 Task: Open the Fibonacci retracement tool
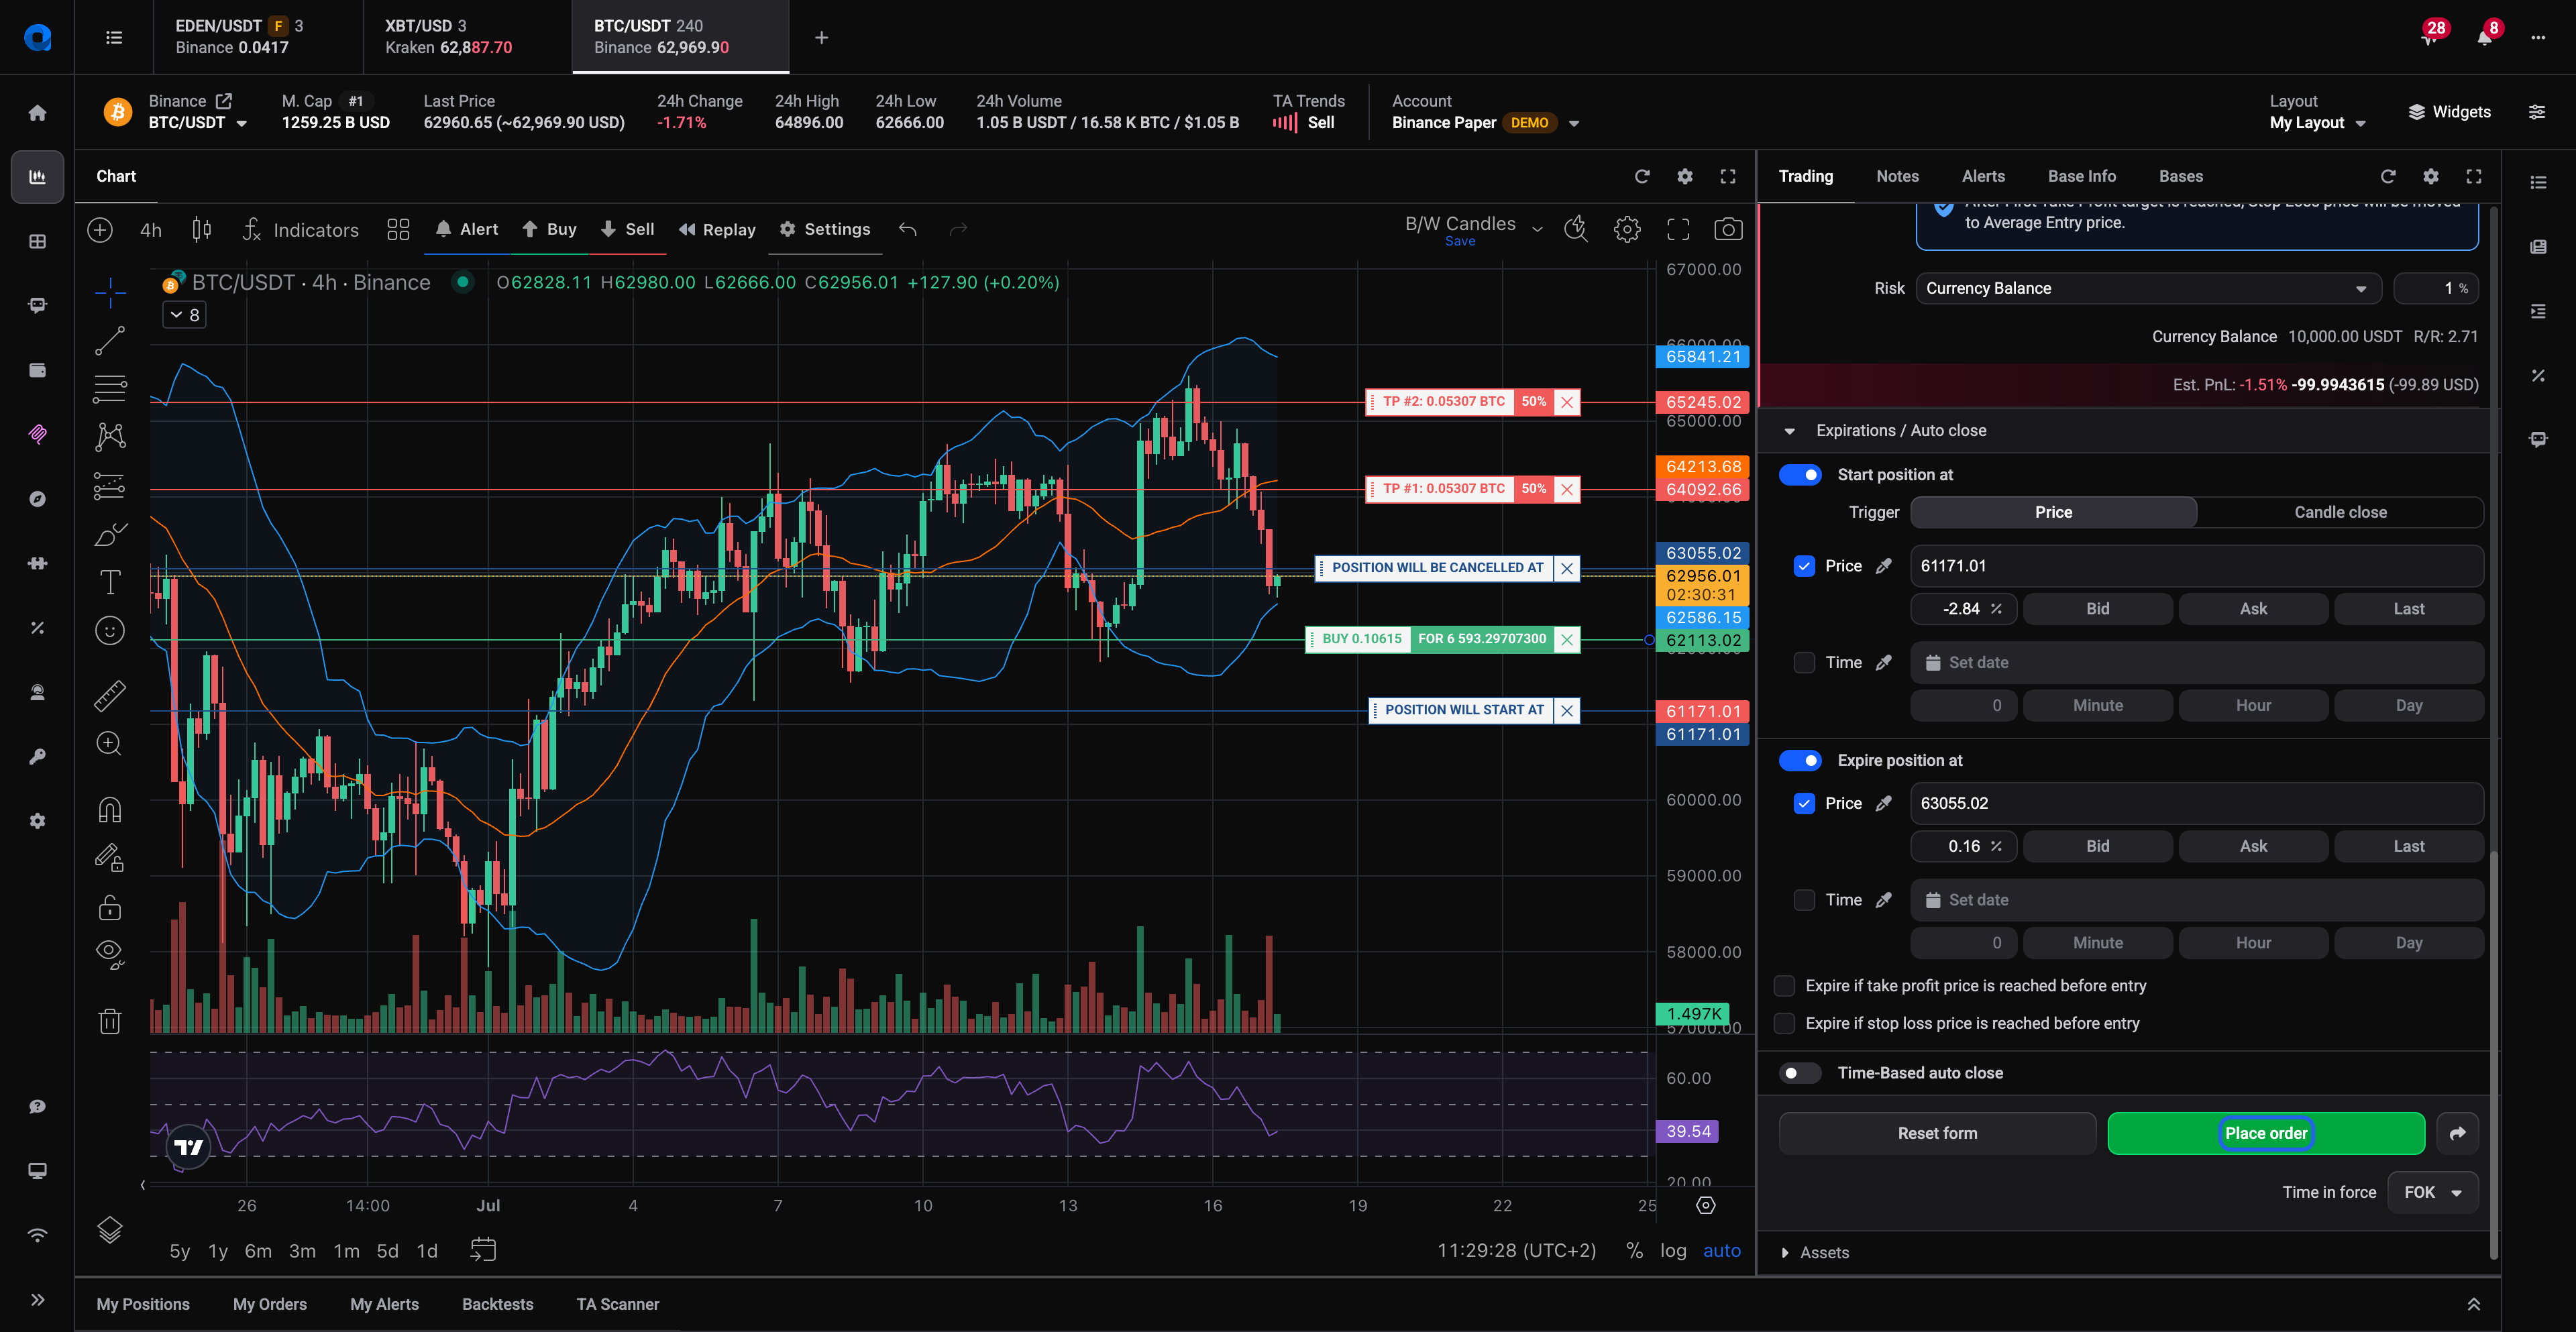point(110,389)
